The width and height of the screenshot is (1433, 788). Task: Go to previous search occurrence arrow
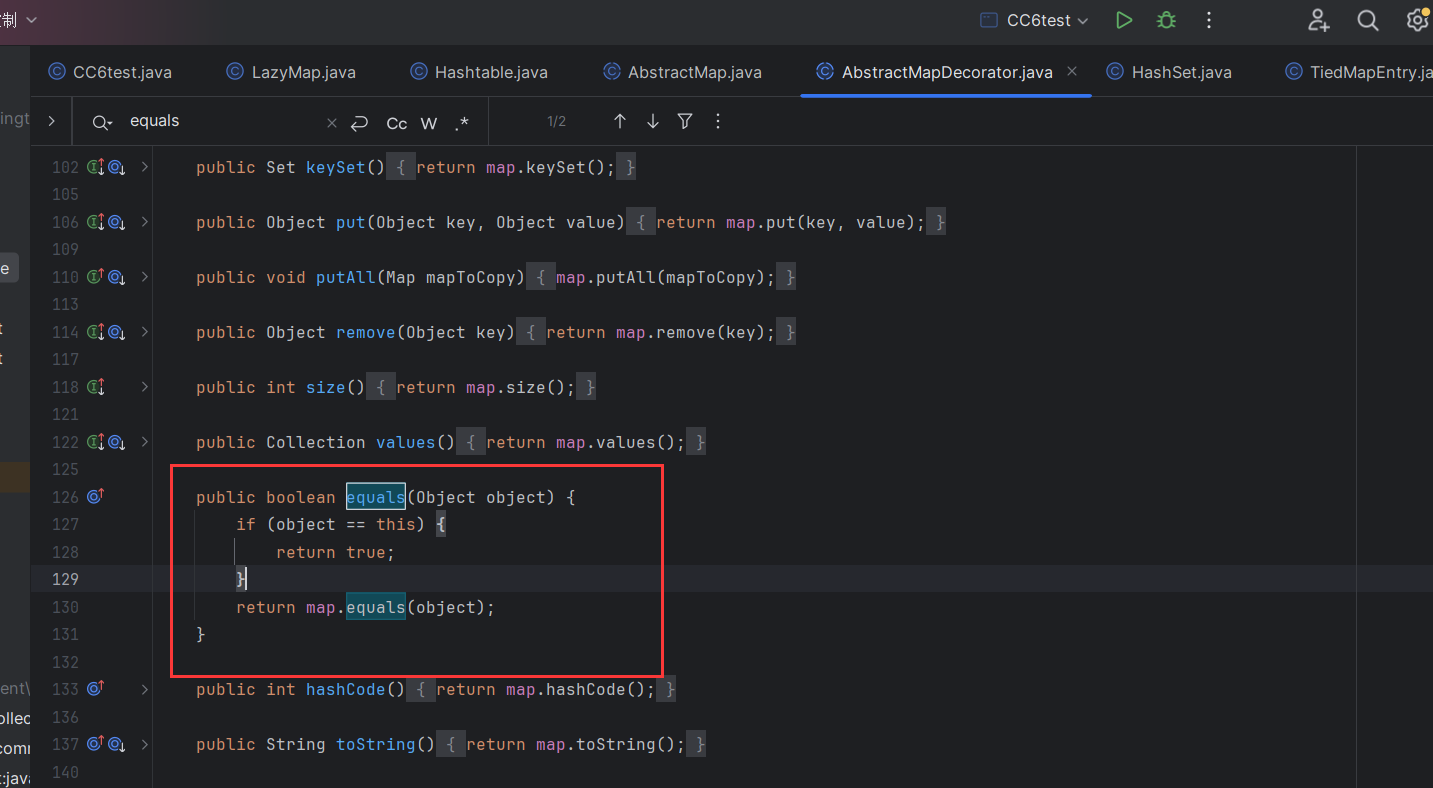pyautogui.click(x=620, y=121)
